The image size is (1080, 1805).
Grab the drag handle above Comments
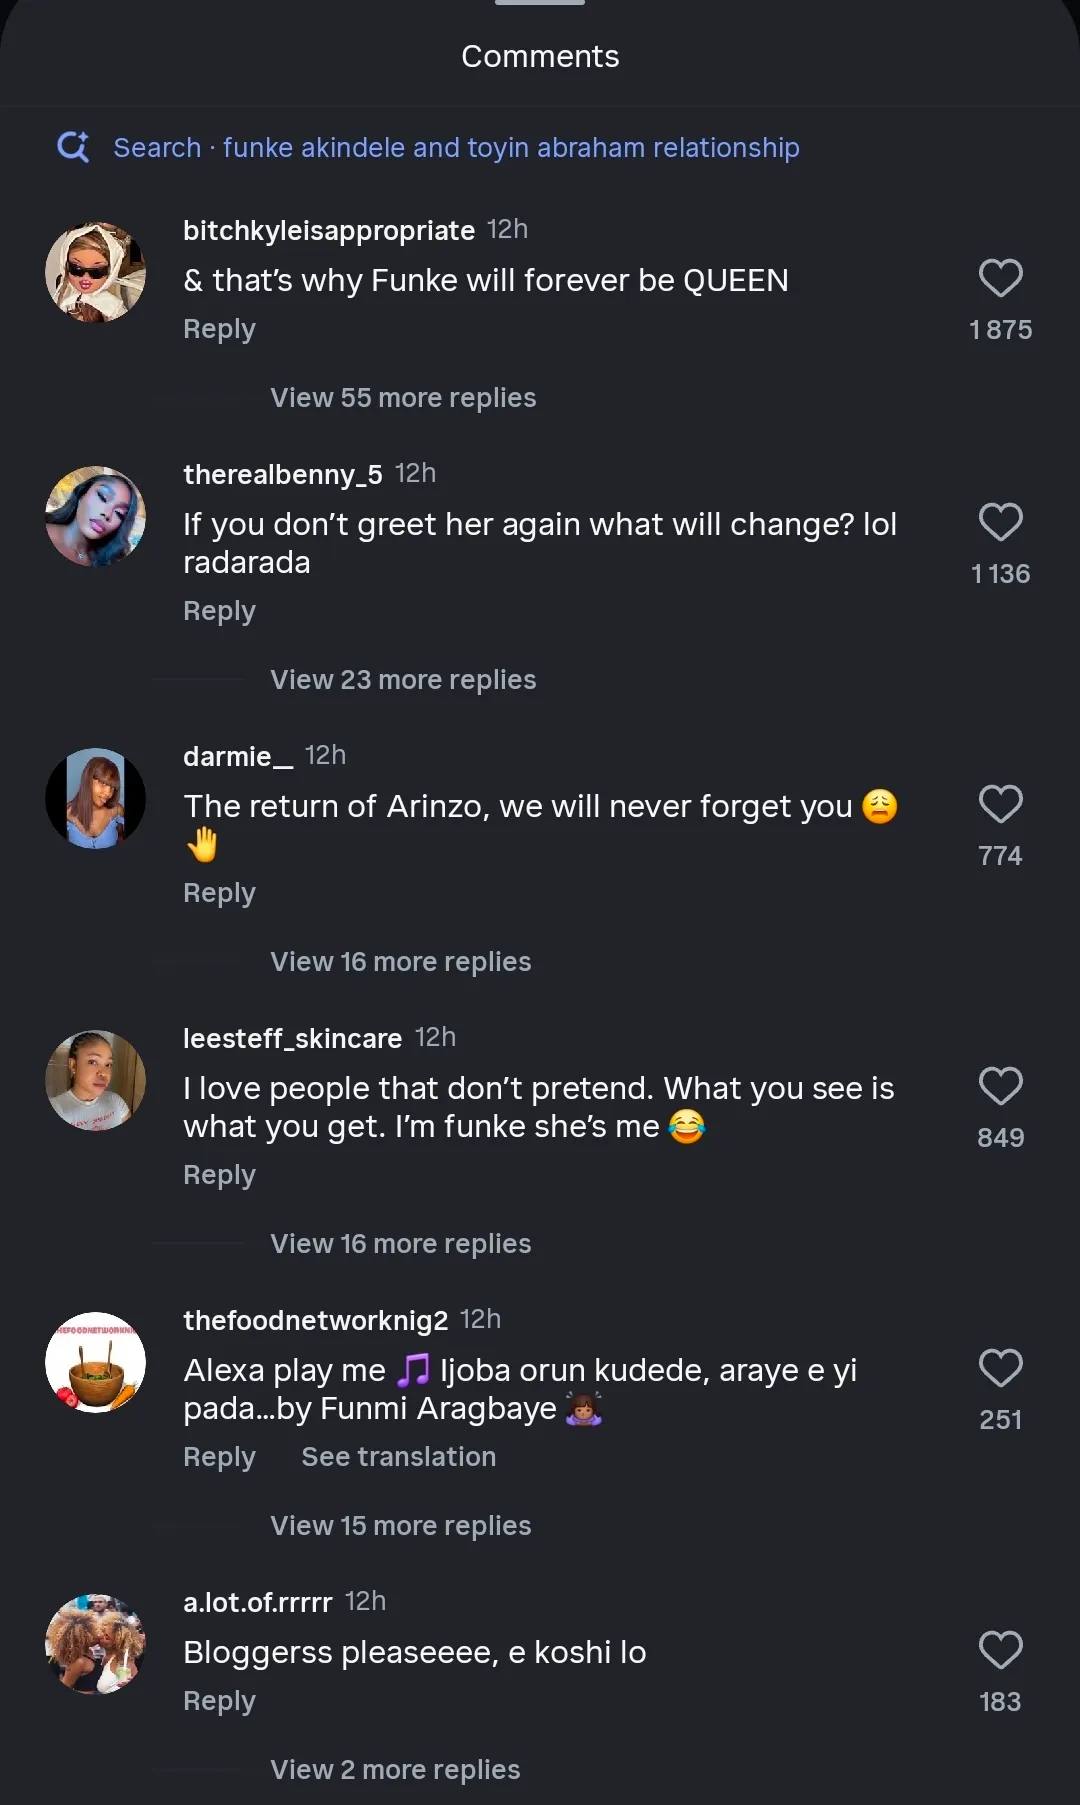(540, 3)
